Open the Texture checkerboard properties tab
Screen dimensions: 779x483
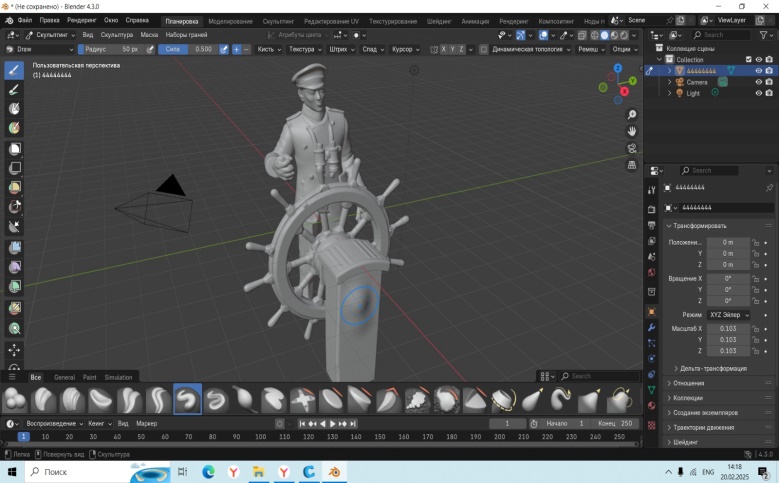651,425
